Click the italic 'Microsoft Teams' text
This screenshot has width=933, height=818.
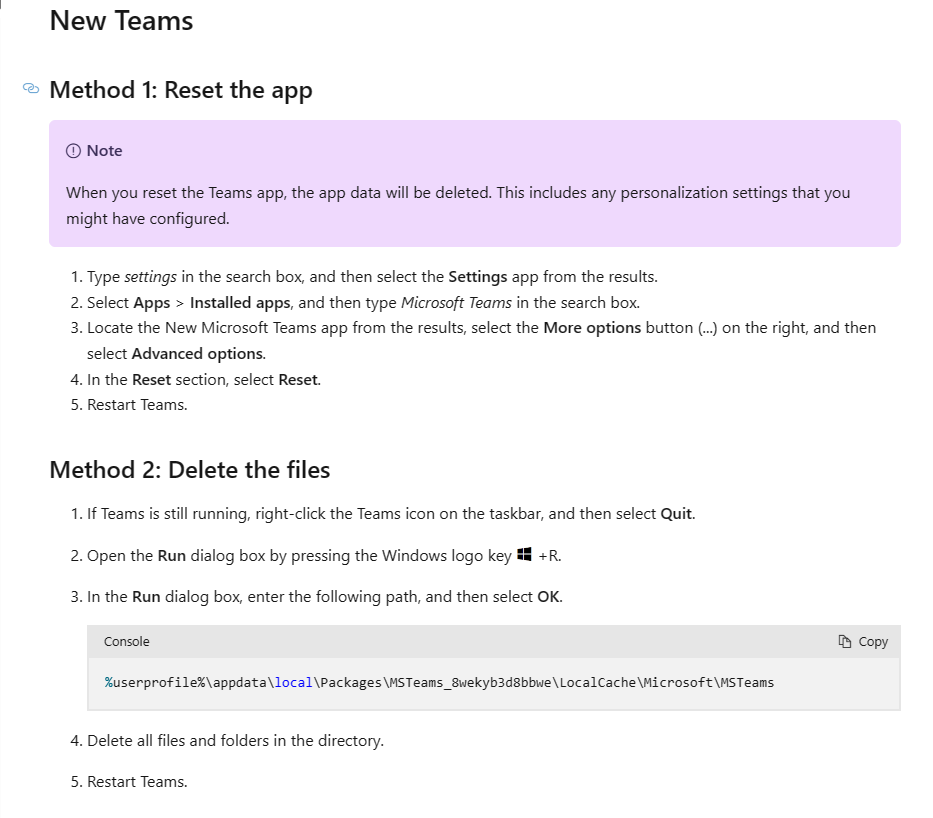pyautogui.click(x=456, y=303)
